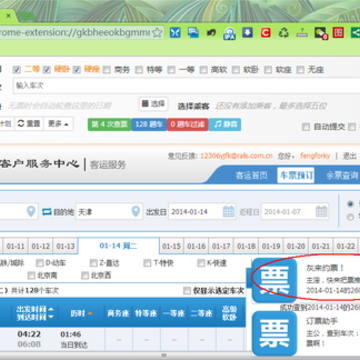The height and width of the screenshot is (360, 360).
Task: Open the 客运首页 nav tab
Action: tap(251, 176)
